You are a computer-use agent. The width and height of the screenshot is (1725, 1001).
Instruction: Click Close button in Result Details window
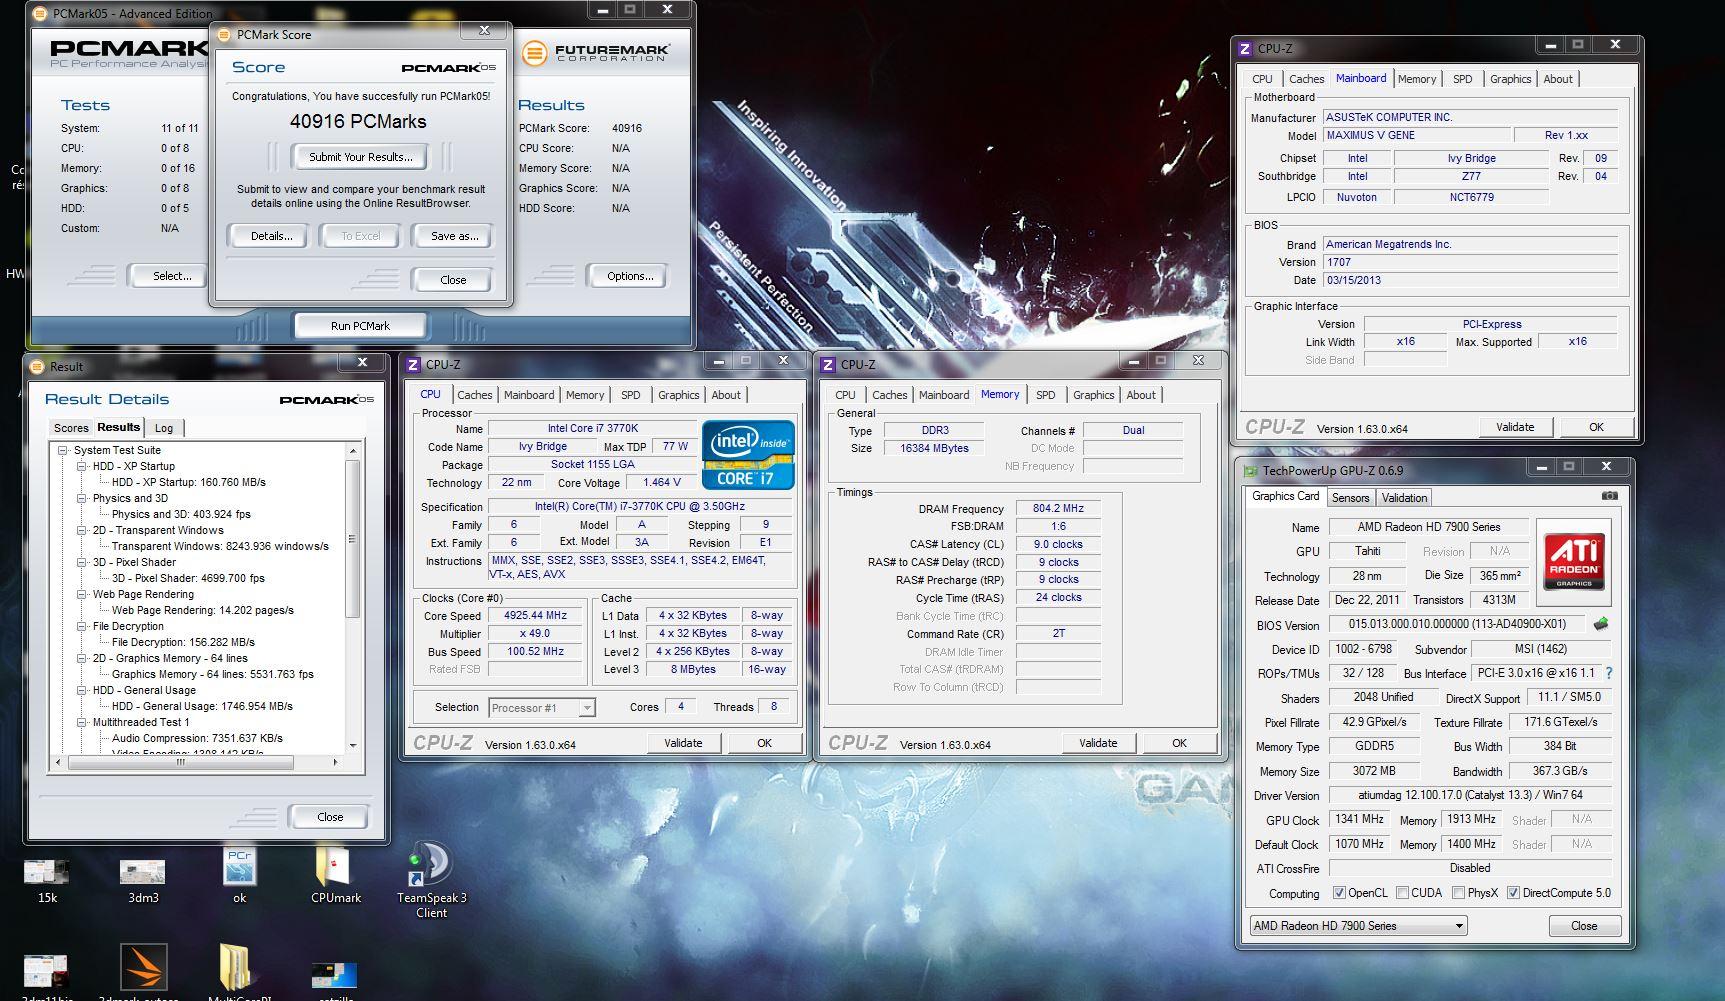coord(330,817)
